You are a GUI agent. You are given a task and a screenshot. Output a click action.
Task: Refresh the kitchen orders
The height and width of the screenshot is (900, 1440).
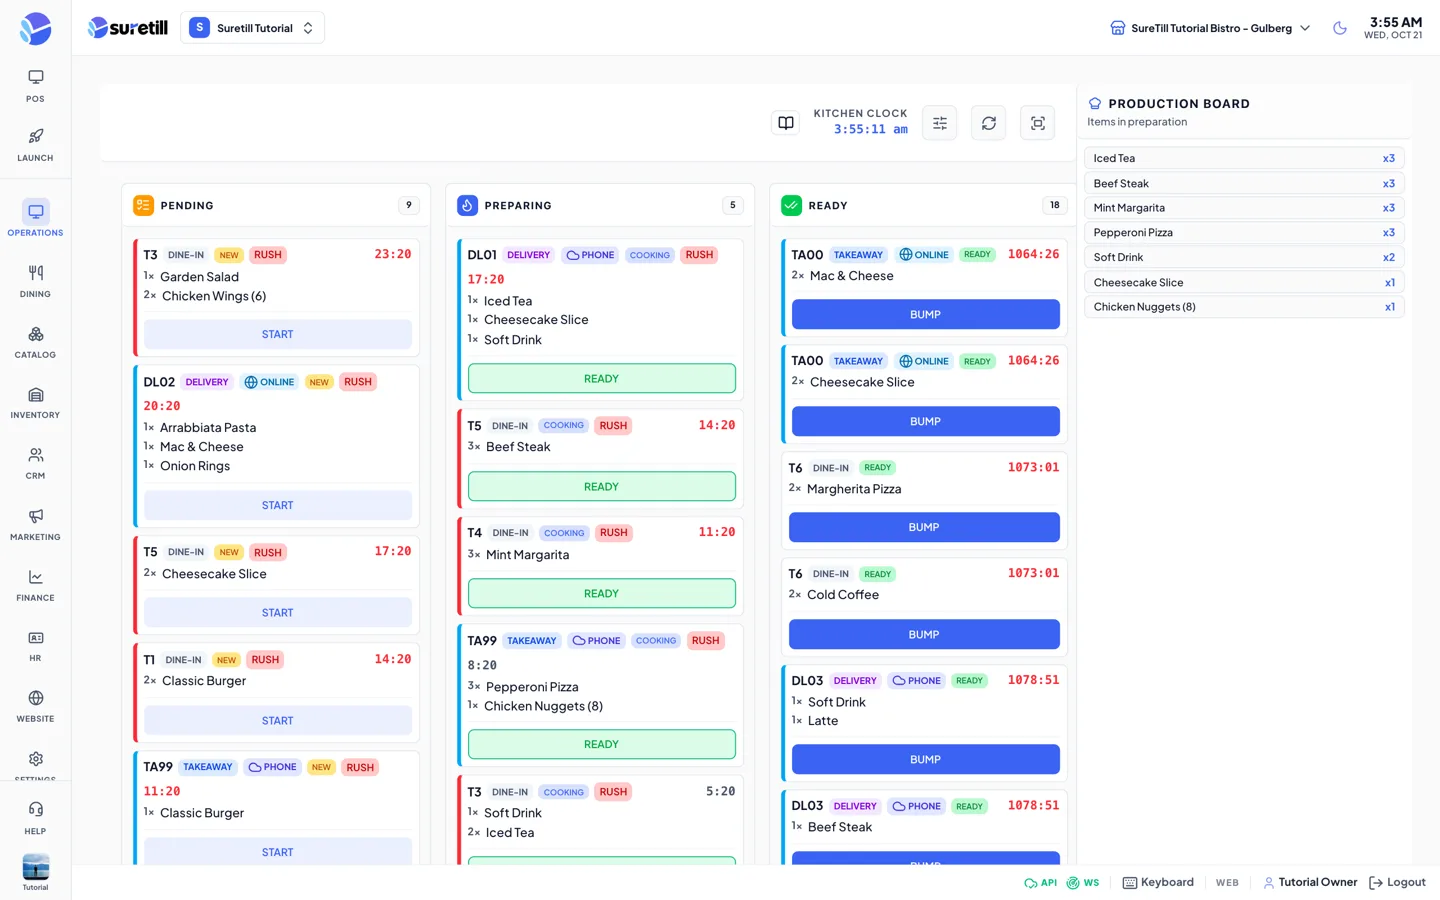point(989,123)
